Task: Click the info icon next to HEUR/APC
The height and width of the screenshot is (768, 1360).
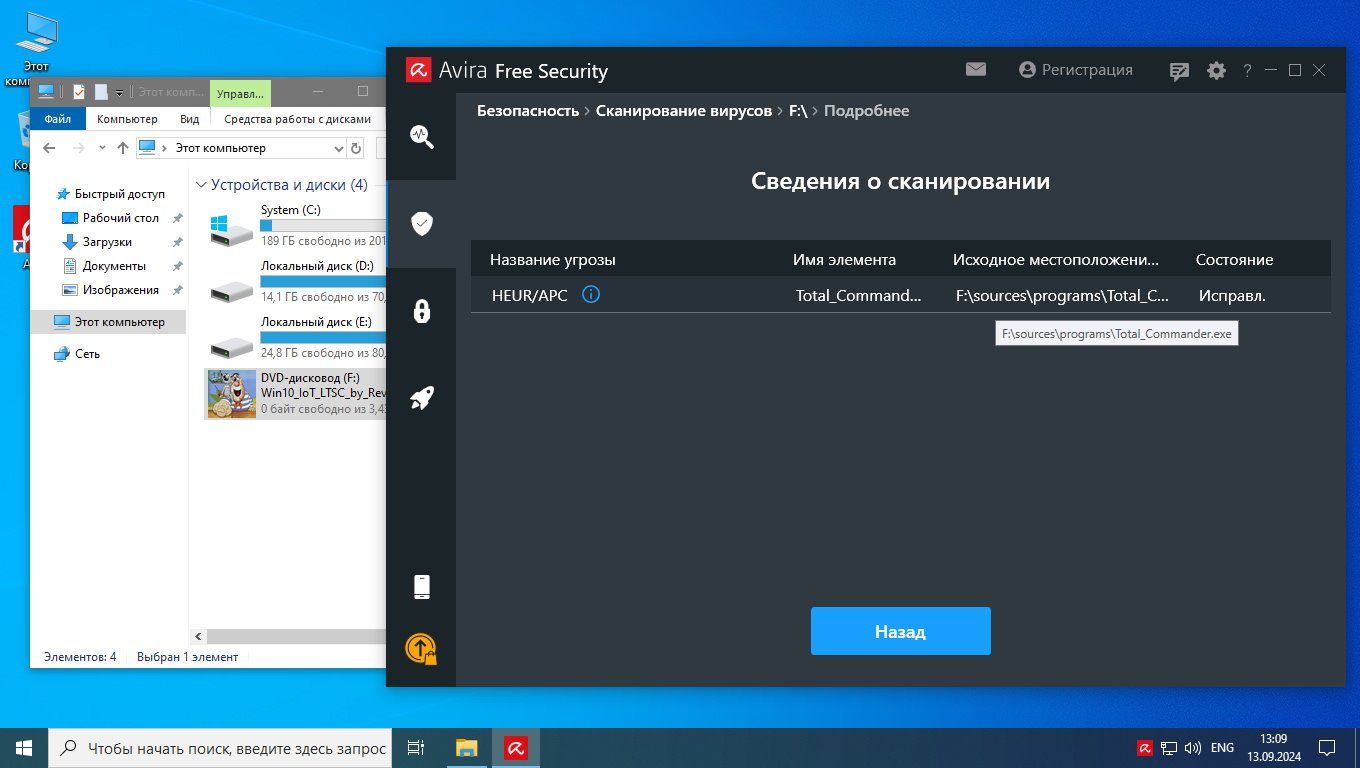Action: (591, 295)
